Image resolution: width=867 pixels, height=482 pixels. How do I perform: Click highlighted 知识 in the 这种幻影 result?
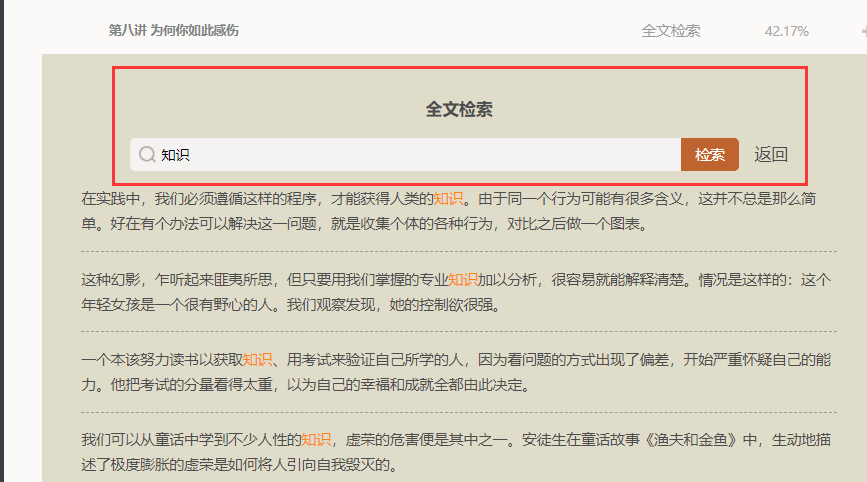[462, 279]
